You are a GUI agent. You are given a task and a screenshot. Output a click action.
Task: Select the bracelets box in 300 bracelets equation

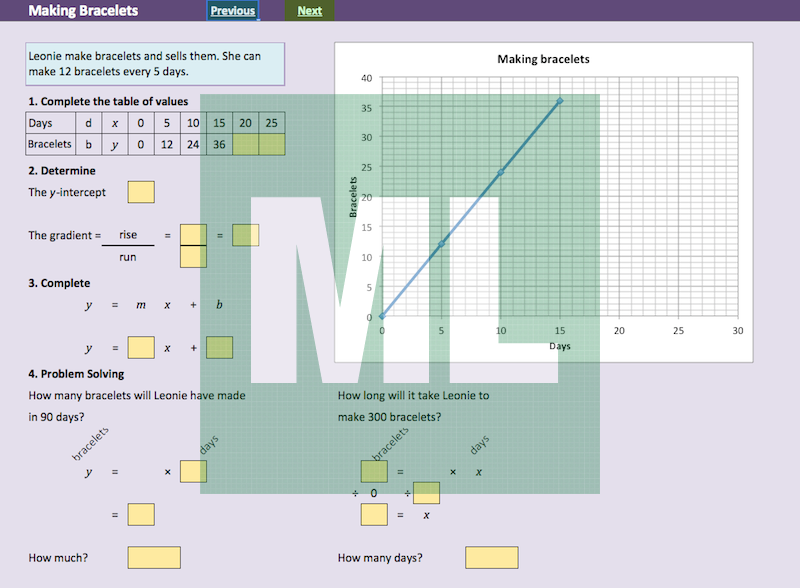point(374,471)
